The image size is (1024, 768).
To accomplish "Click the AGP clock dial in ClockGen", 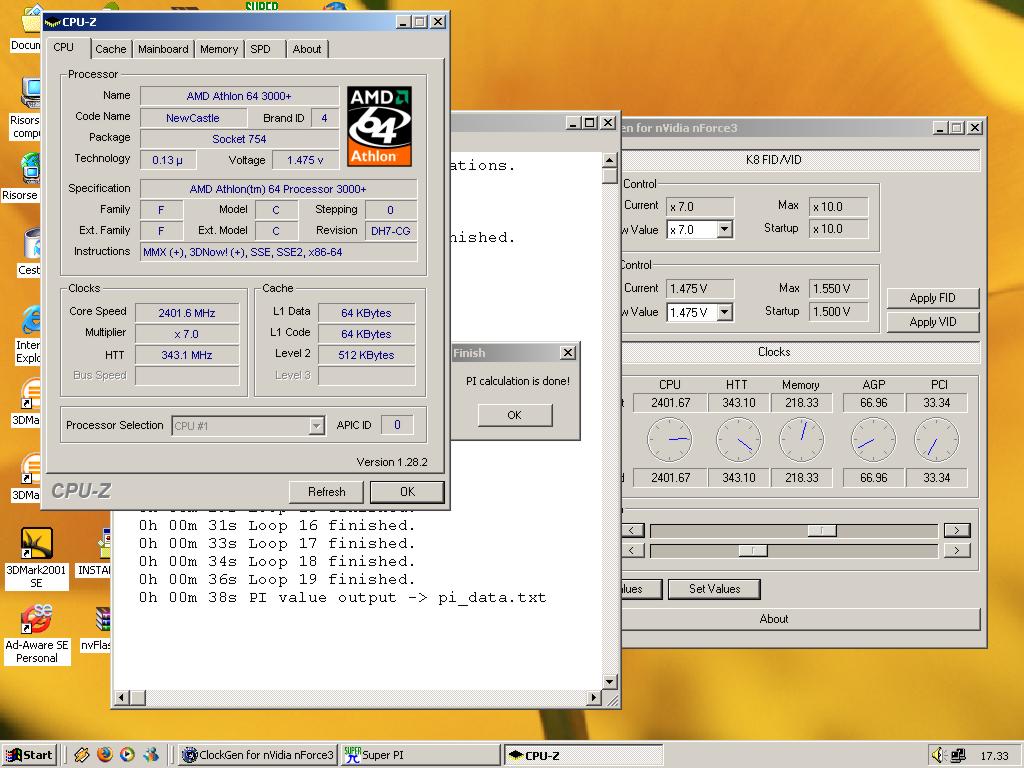I will [x=873, y=440].
